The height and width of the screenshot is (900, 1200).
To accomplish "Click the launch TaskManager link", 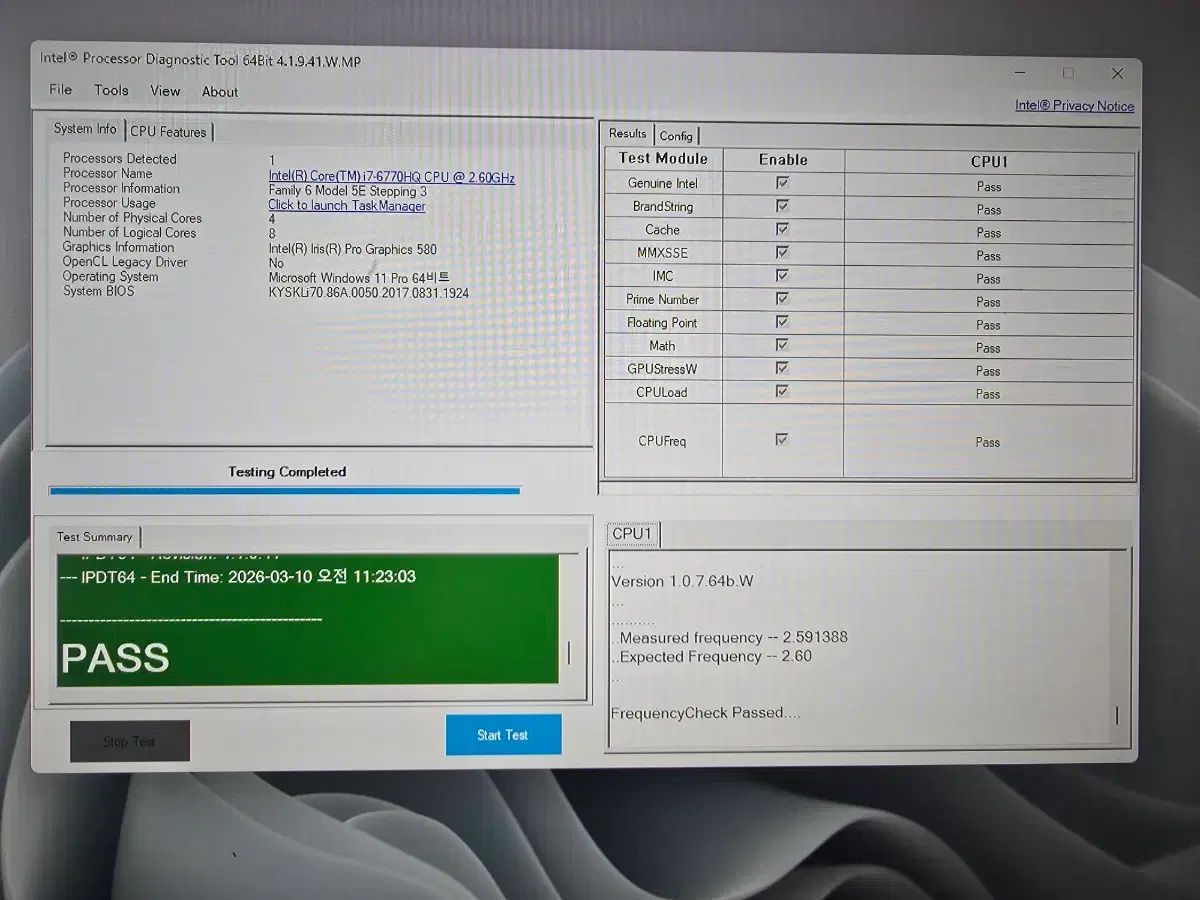I will (347, 206).
